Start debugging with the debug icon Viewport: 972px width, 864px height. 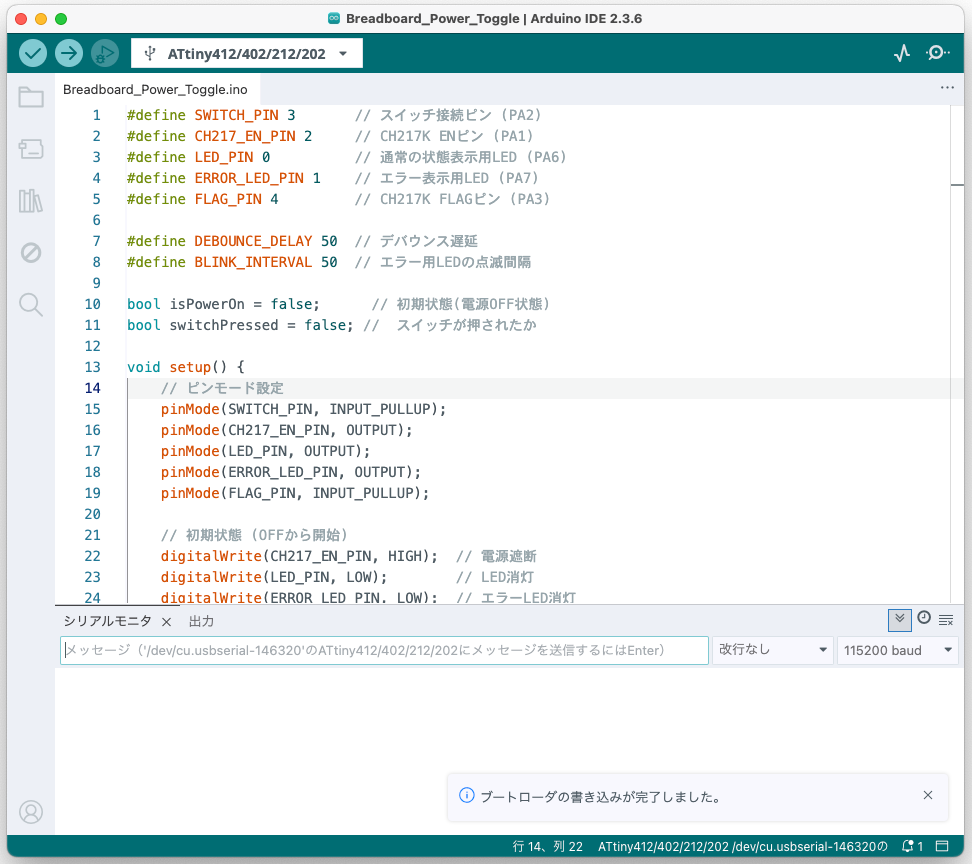pos(104,53)
